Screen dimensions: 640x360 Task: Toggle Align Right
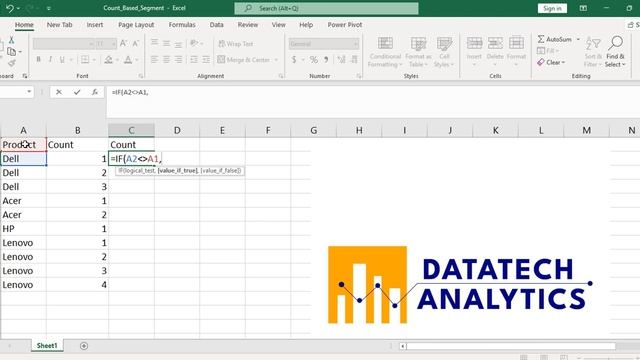[x=178, y=60]
